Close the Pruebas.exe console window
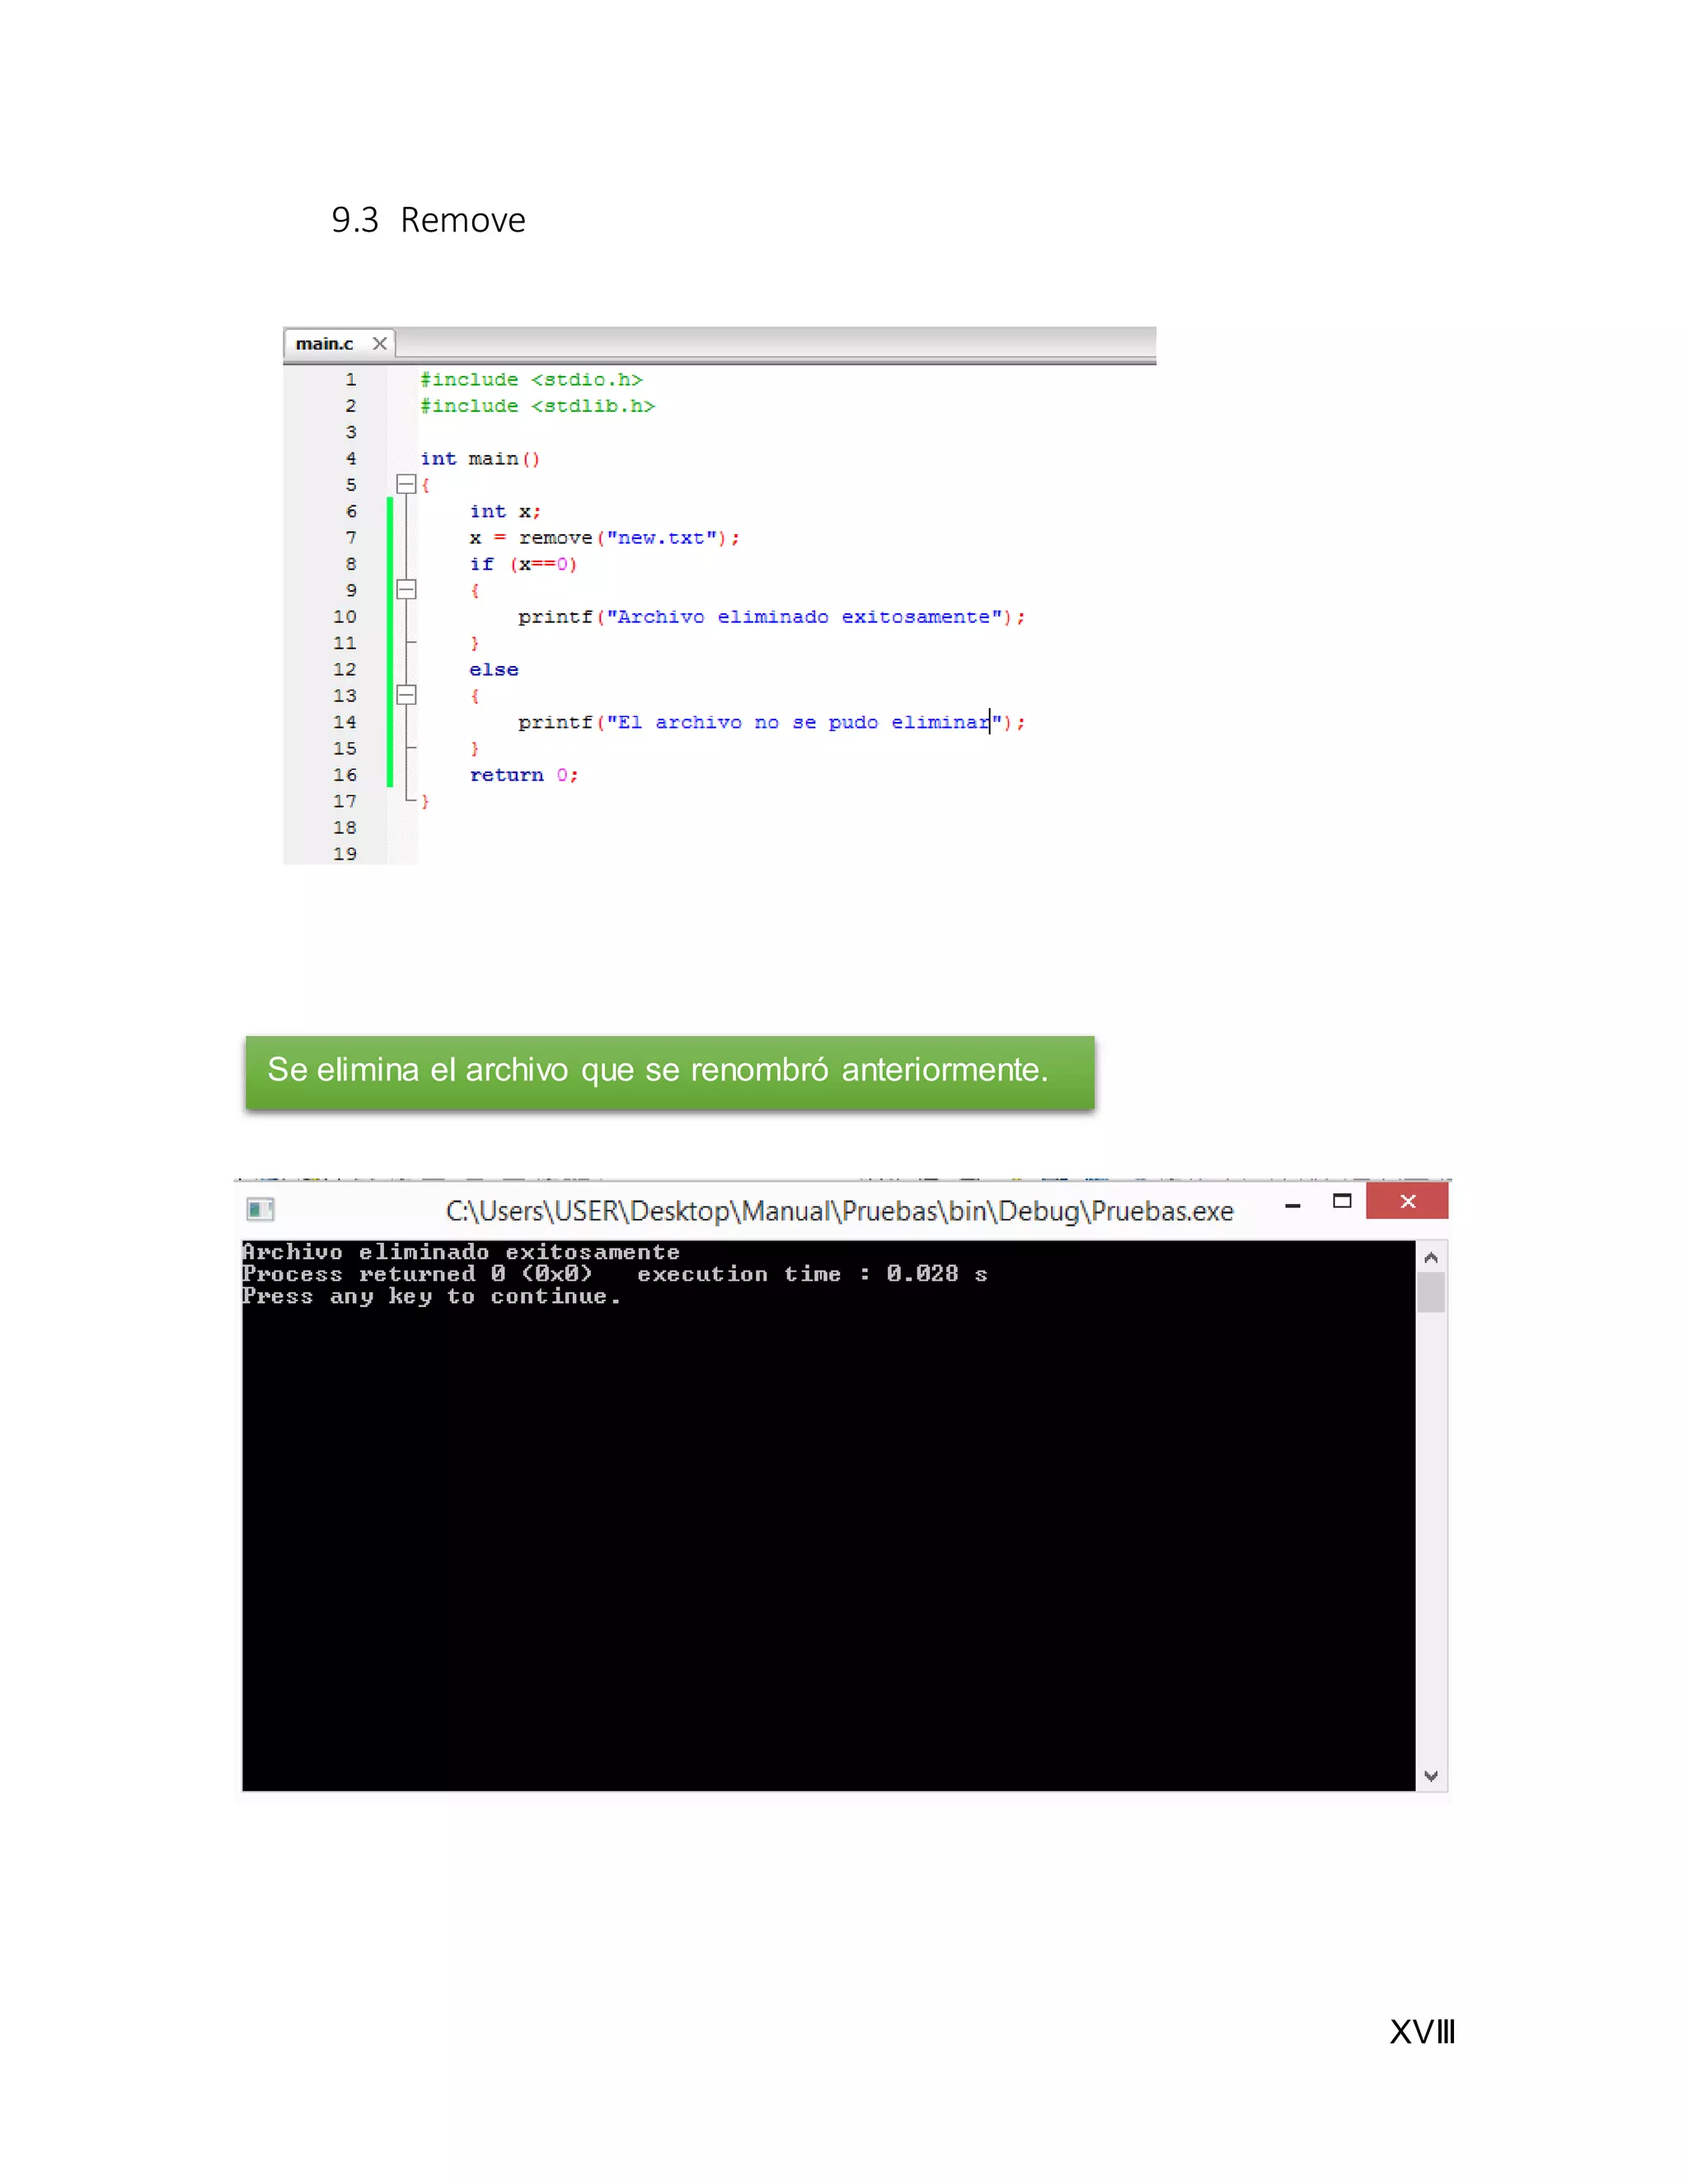This screenshot has height=2184, width=1688. point(1407,1201)
